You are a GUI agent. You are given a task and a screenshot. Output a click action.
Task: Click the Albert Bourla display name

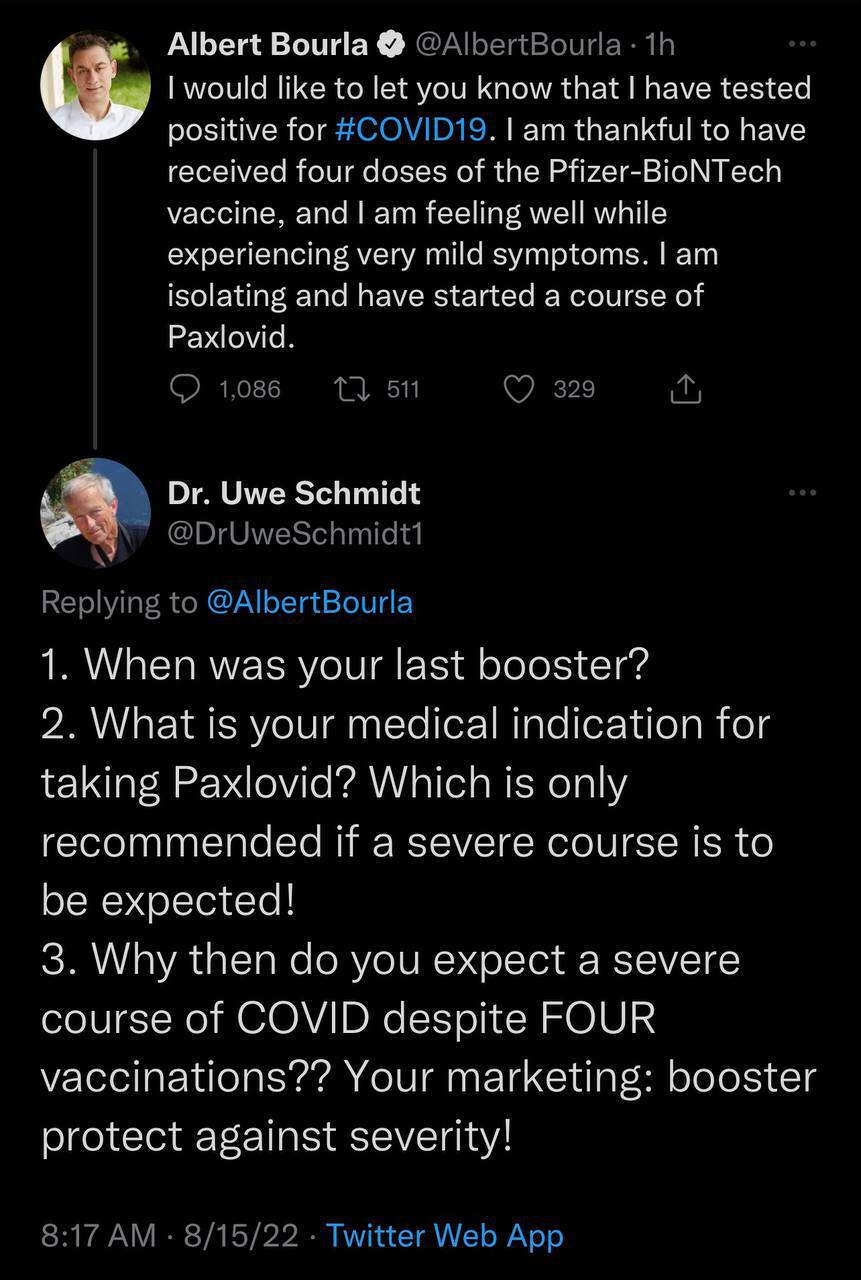tap(269, 45)
